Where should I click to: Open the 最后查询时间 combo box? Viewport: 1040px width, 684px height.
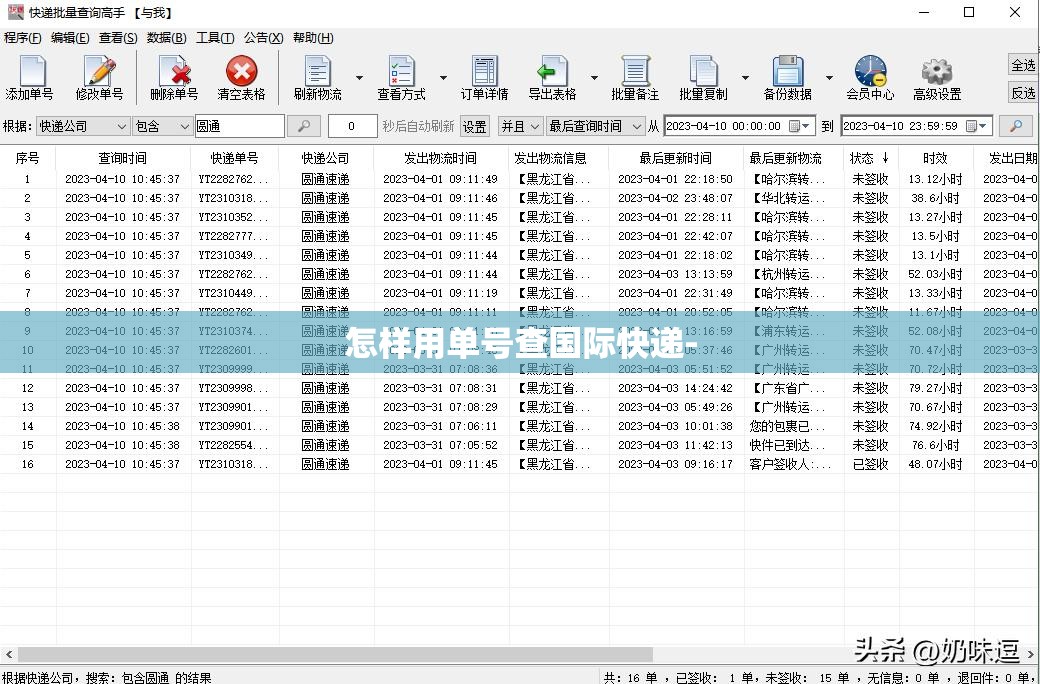click(x=596, y=126)
